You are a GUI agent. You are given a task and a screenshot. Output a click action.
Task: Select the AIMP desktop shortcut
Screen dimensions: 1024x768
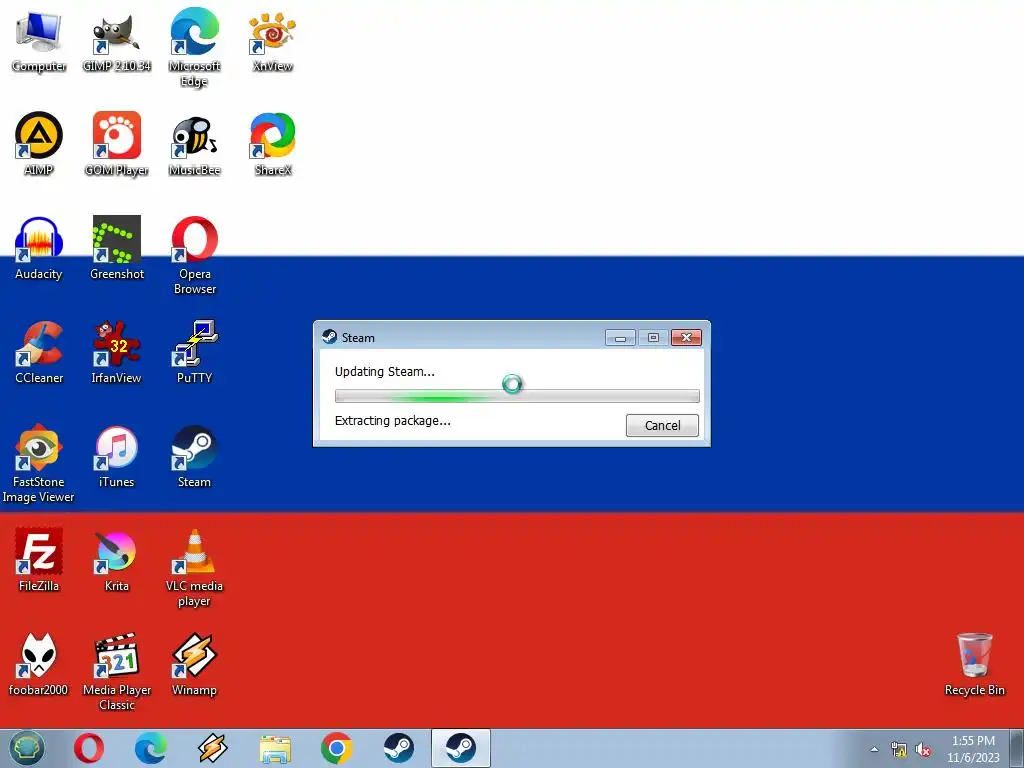(x=39, y=144)
